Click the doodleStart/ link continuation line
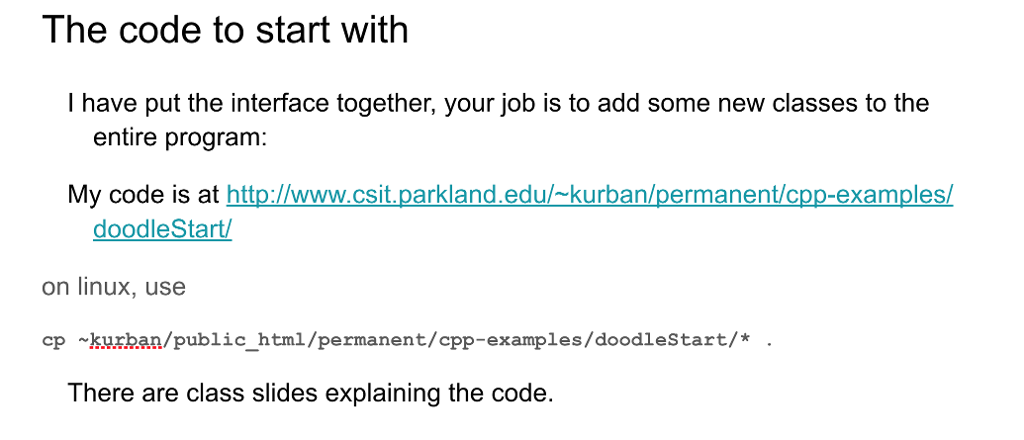Image resolution: width=1024 pixels, height=440 pixels. click(163, 229)
